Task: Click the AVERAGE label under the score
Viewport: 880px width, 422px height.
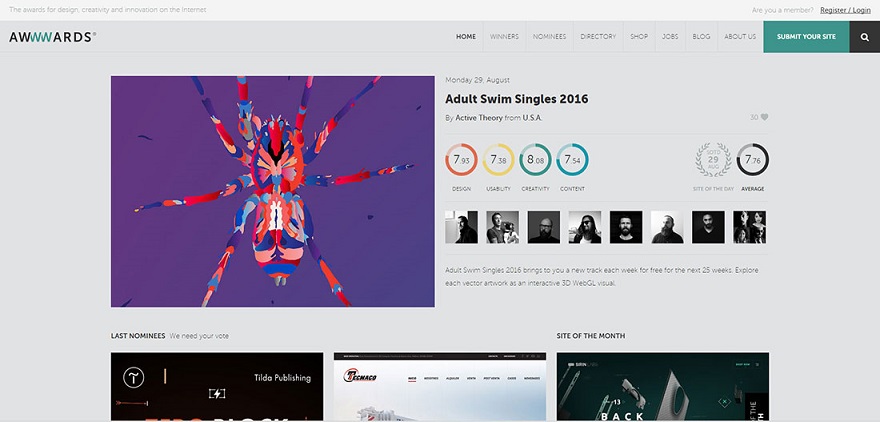Action: (x=753, y=189)
